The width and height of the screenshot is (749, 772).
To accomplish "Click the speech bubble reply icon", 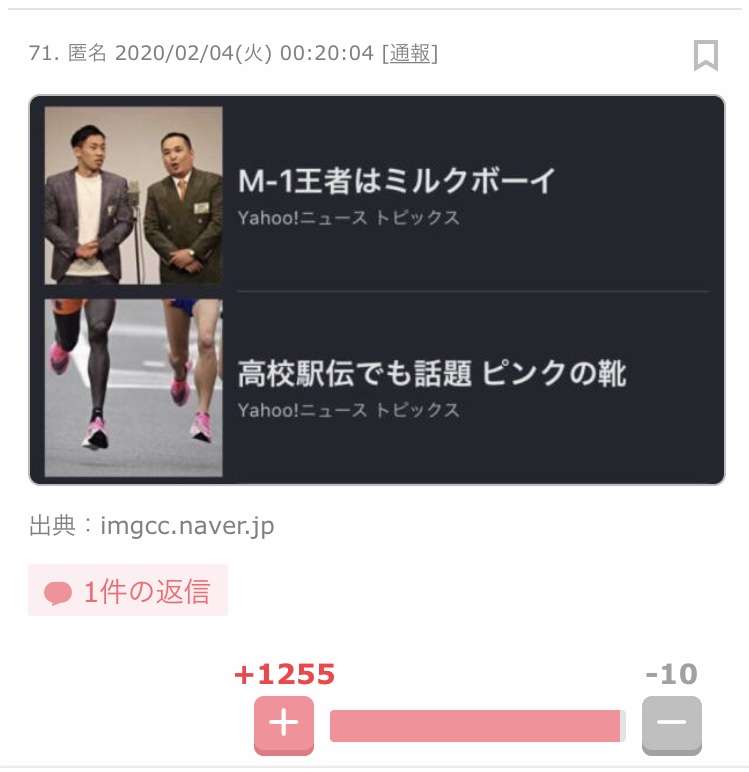I will (x=58, y=593).
